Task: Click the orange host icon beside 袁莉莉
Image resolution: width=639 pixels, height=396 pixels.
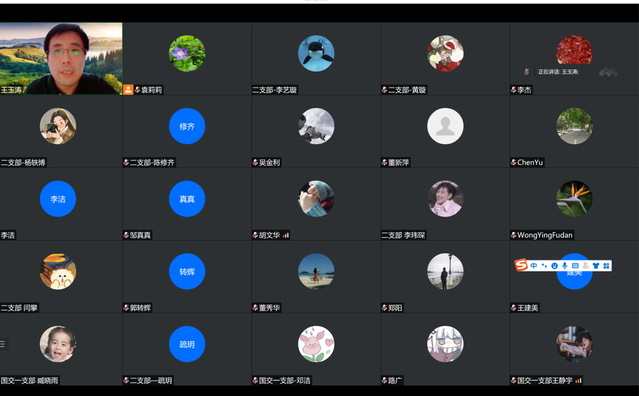Action: (x=128, y=90)
